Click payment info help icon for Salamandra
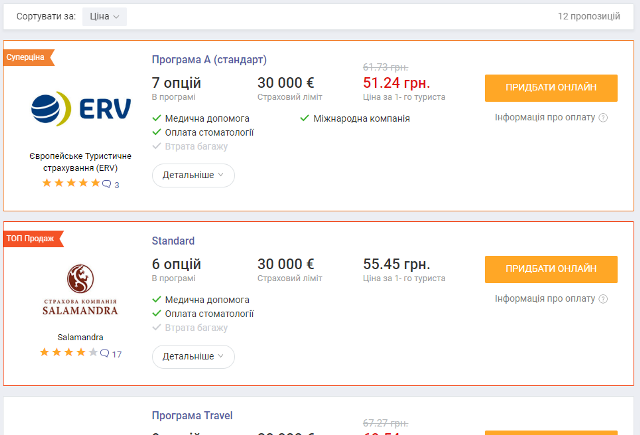The image size is (640, 435). click(x=603, y=299)
